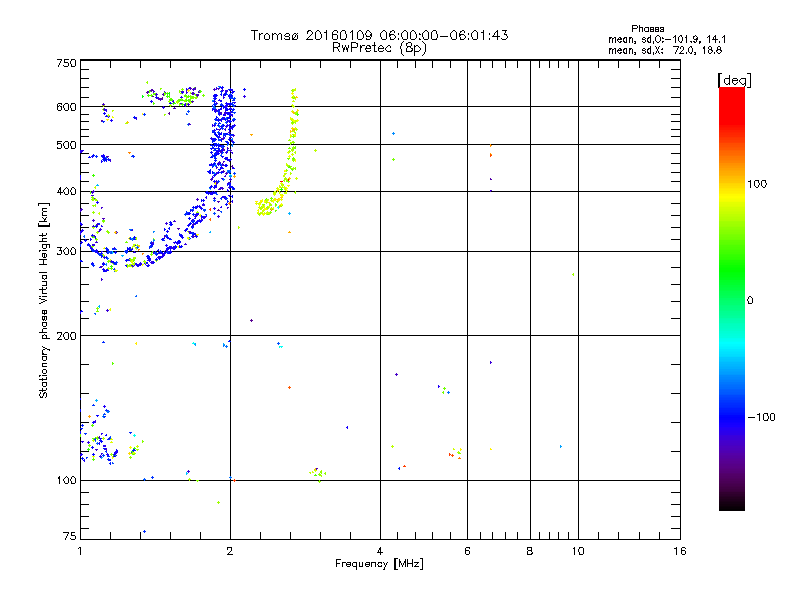The height and width of the screenshot is (600, 800).
Task: Click the 'RwPretec (8p)' subtitle
Action: pos(379,48)
